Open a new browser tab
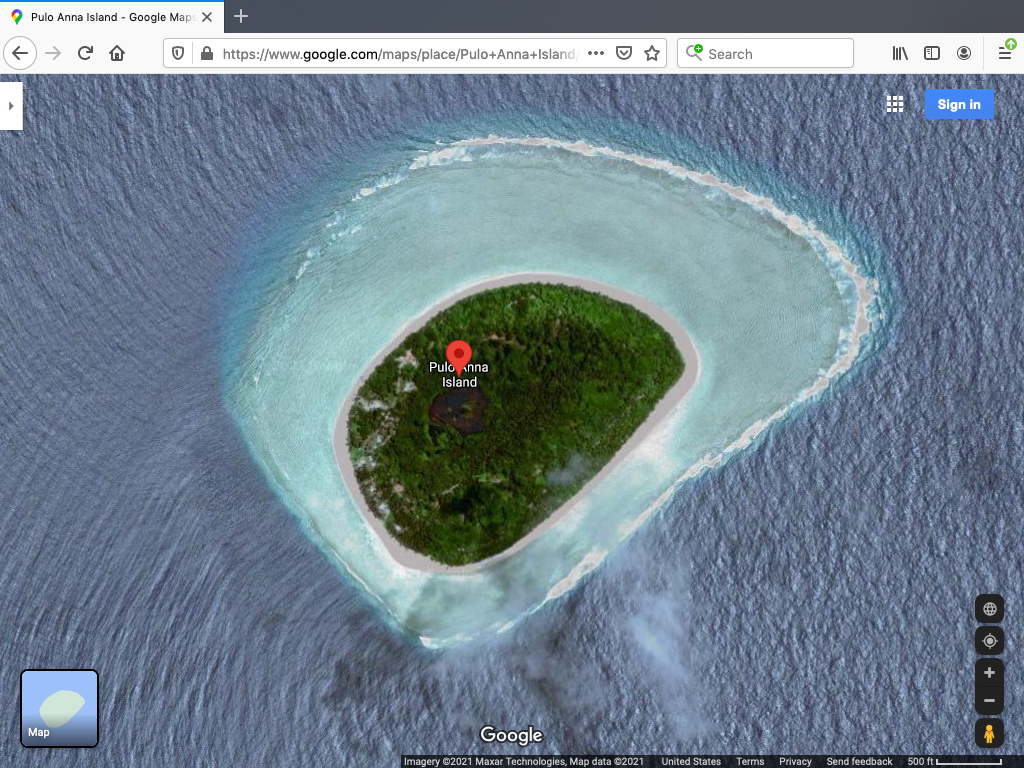The width and height of the screenshot is (1024, 768). 241,17
